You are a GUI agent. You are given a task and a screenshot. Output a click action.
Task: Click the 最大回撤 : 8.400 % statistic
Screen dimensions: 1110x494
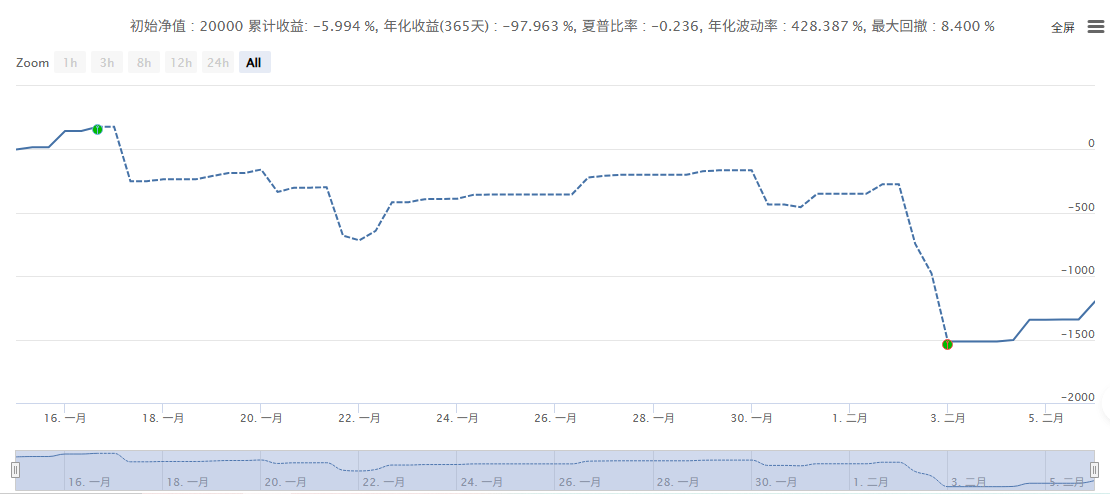click(932, 27)
